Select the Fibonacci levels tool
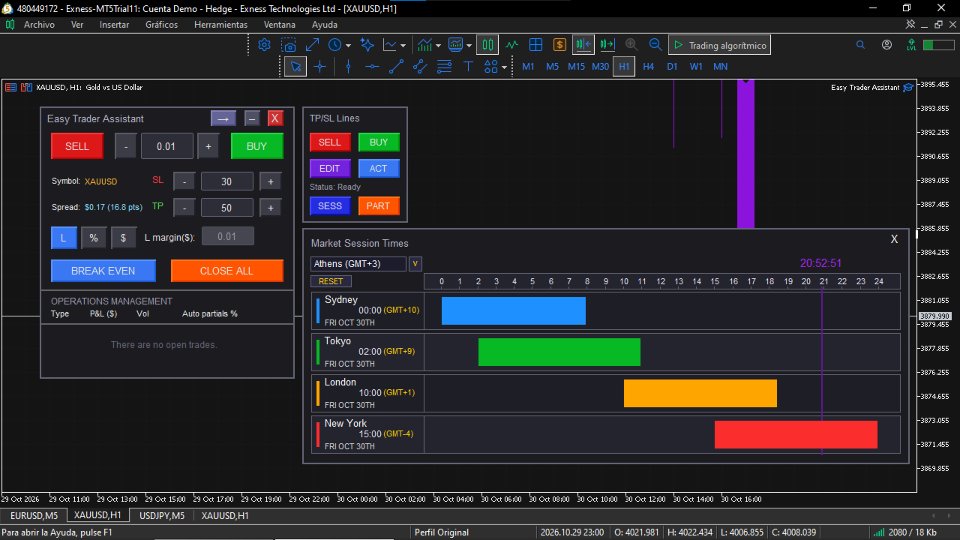Image resolution: width=960 pixels, height=540 pixels. 444,66
